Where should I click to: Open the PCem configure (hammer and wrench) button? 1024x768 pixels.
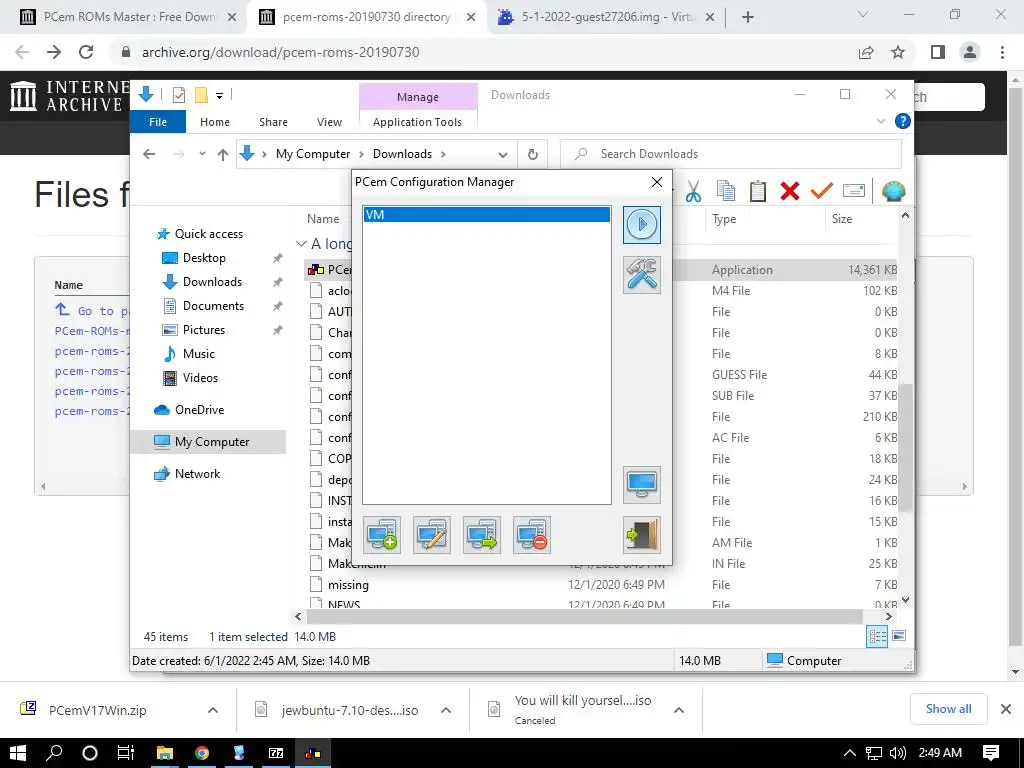(641, 275)
